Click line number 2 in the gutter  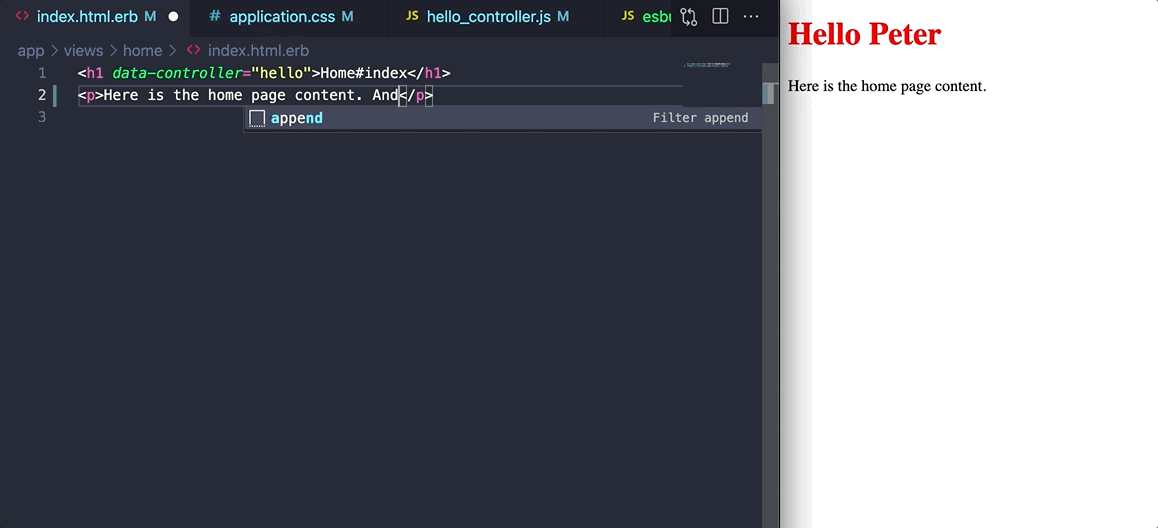41,95
